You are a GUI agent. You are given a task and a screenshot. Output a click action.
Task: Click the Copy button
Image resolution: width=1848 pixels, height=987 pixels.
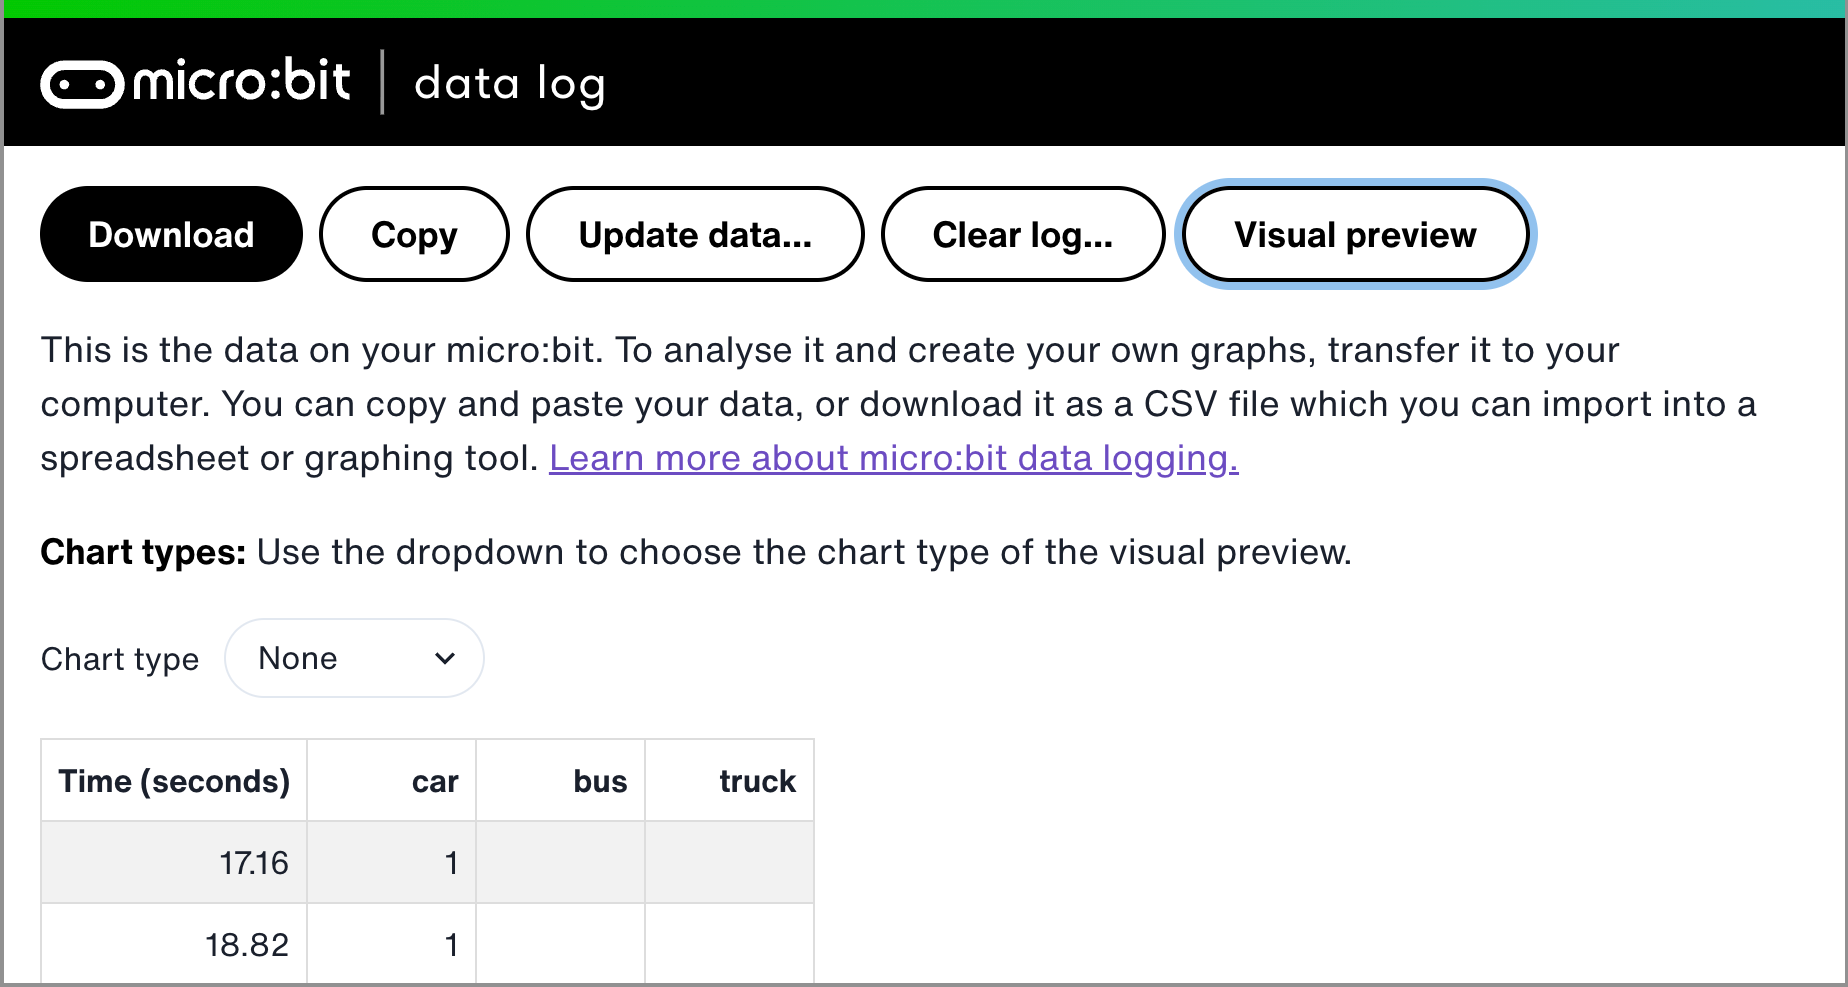(413, 234)
